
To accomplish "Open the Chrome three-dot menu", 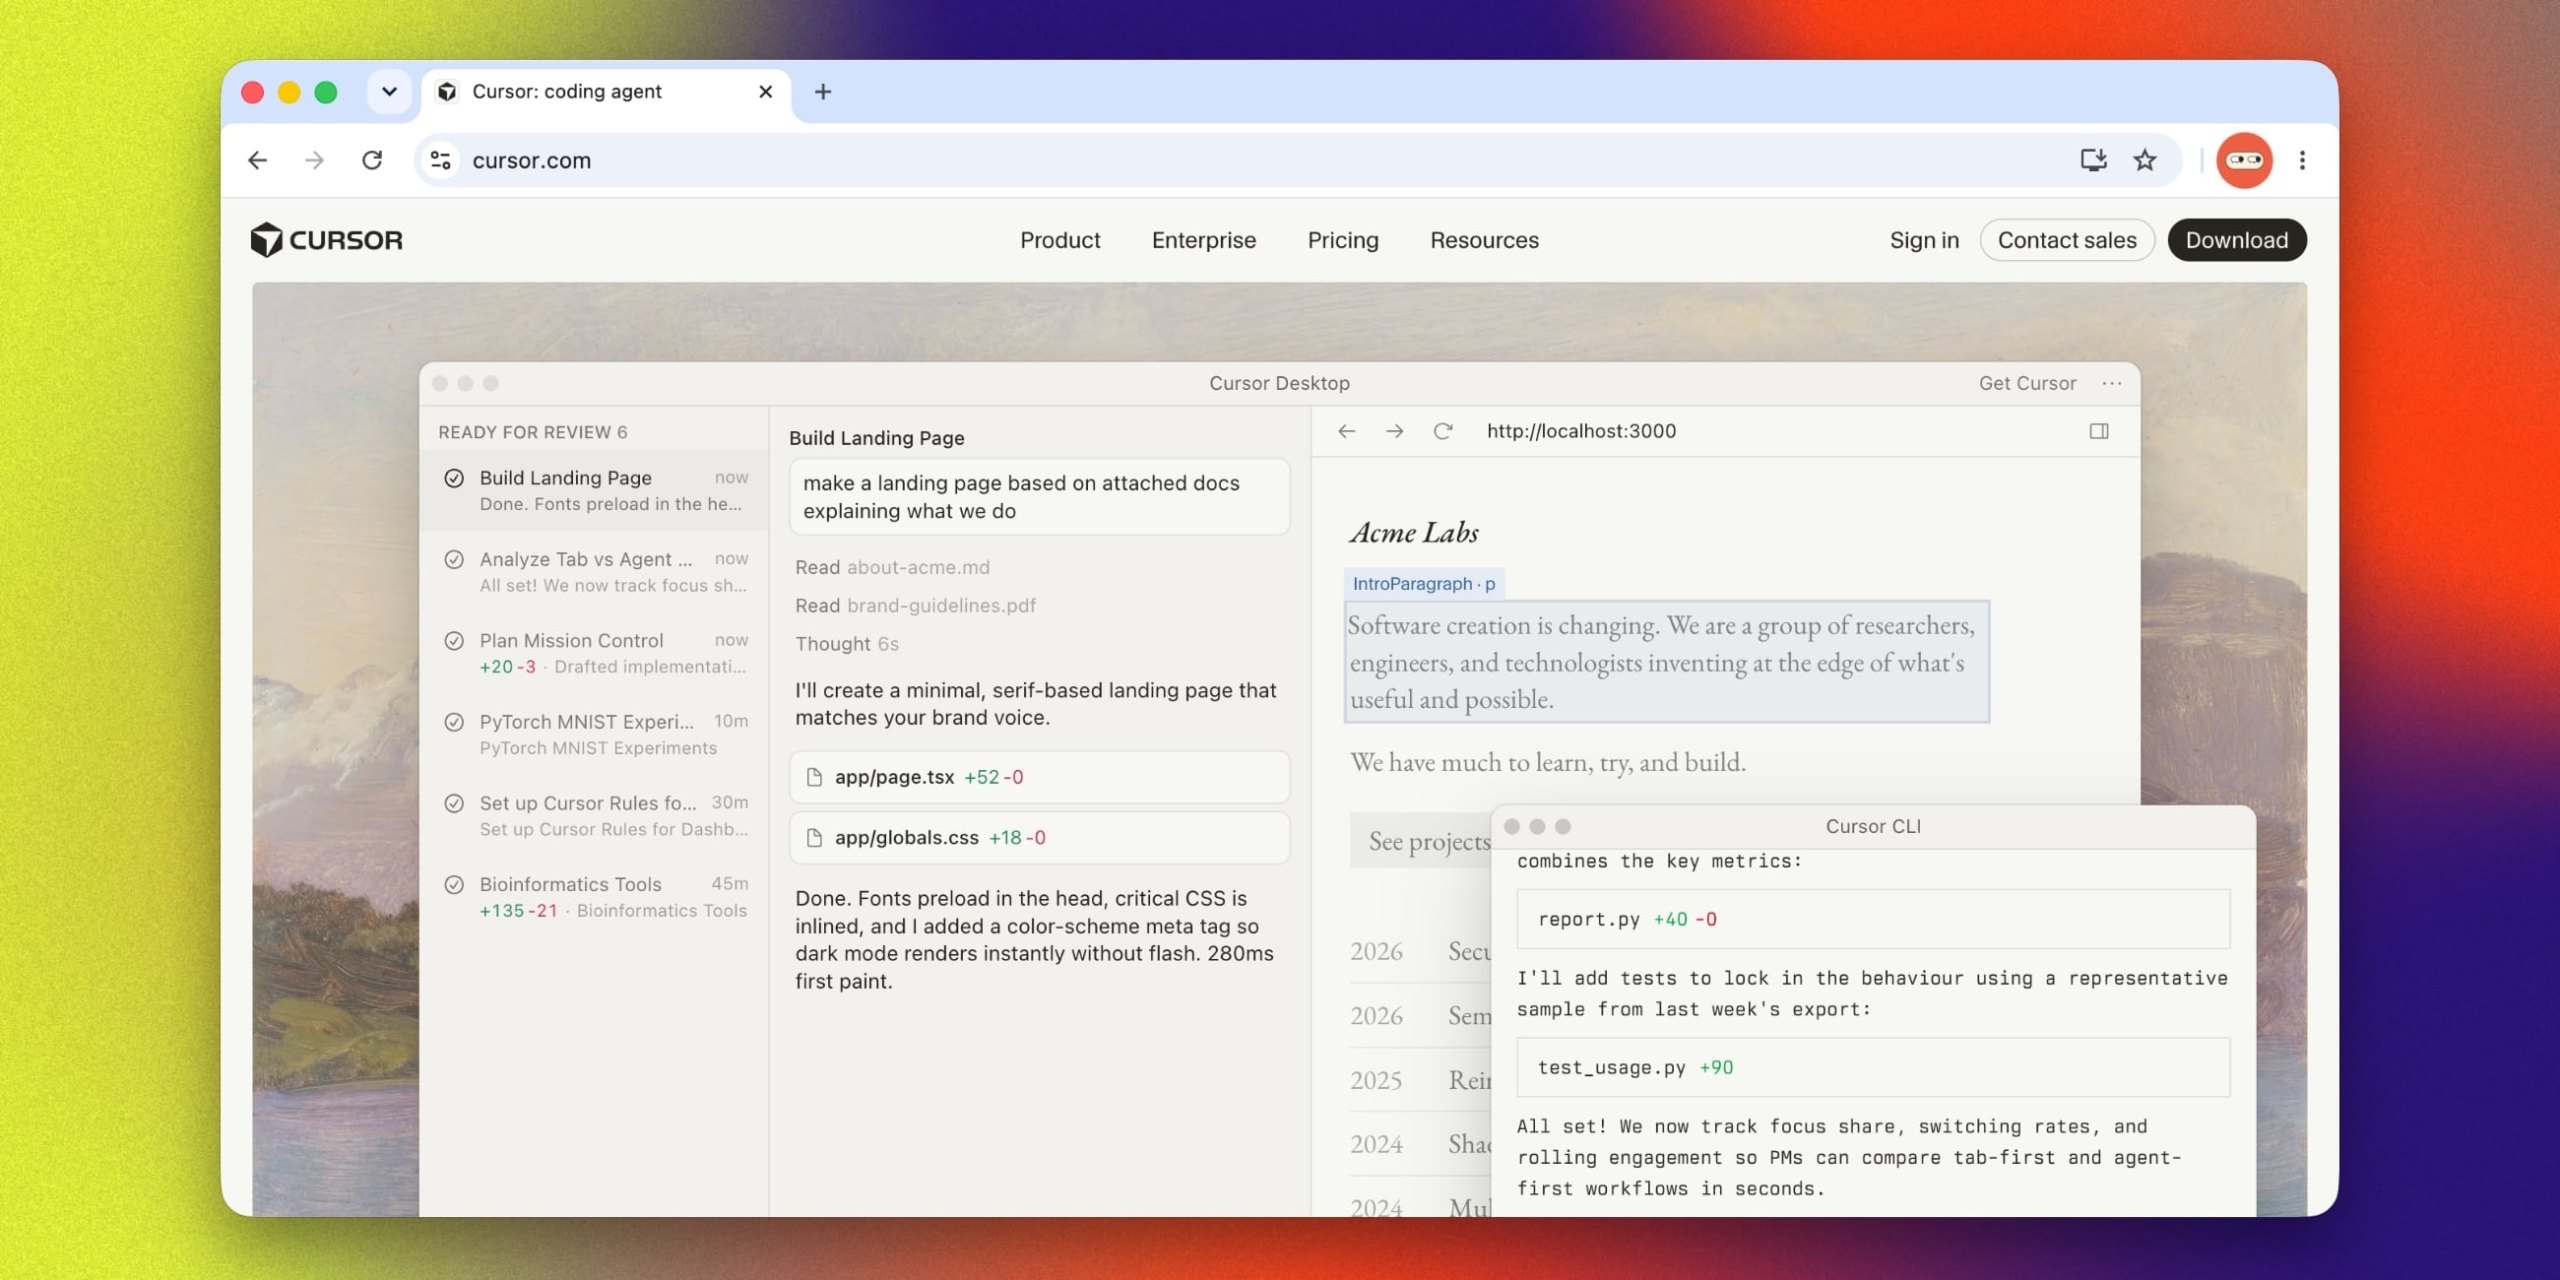I will [2302, 160].
